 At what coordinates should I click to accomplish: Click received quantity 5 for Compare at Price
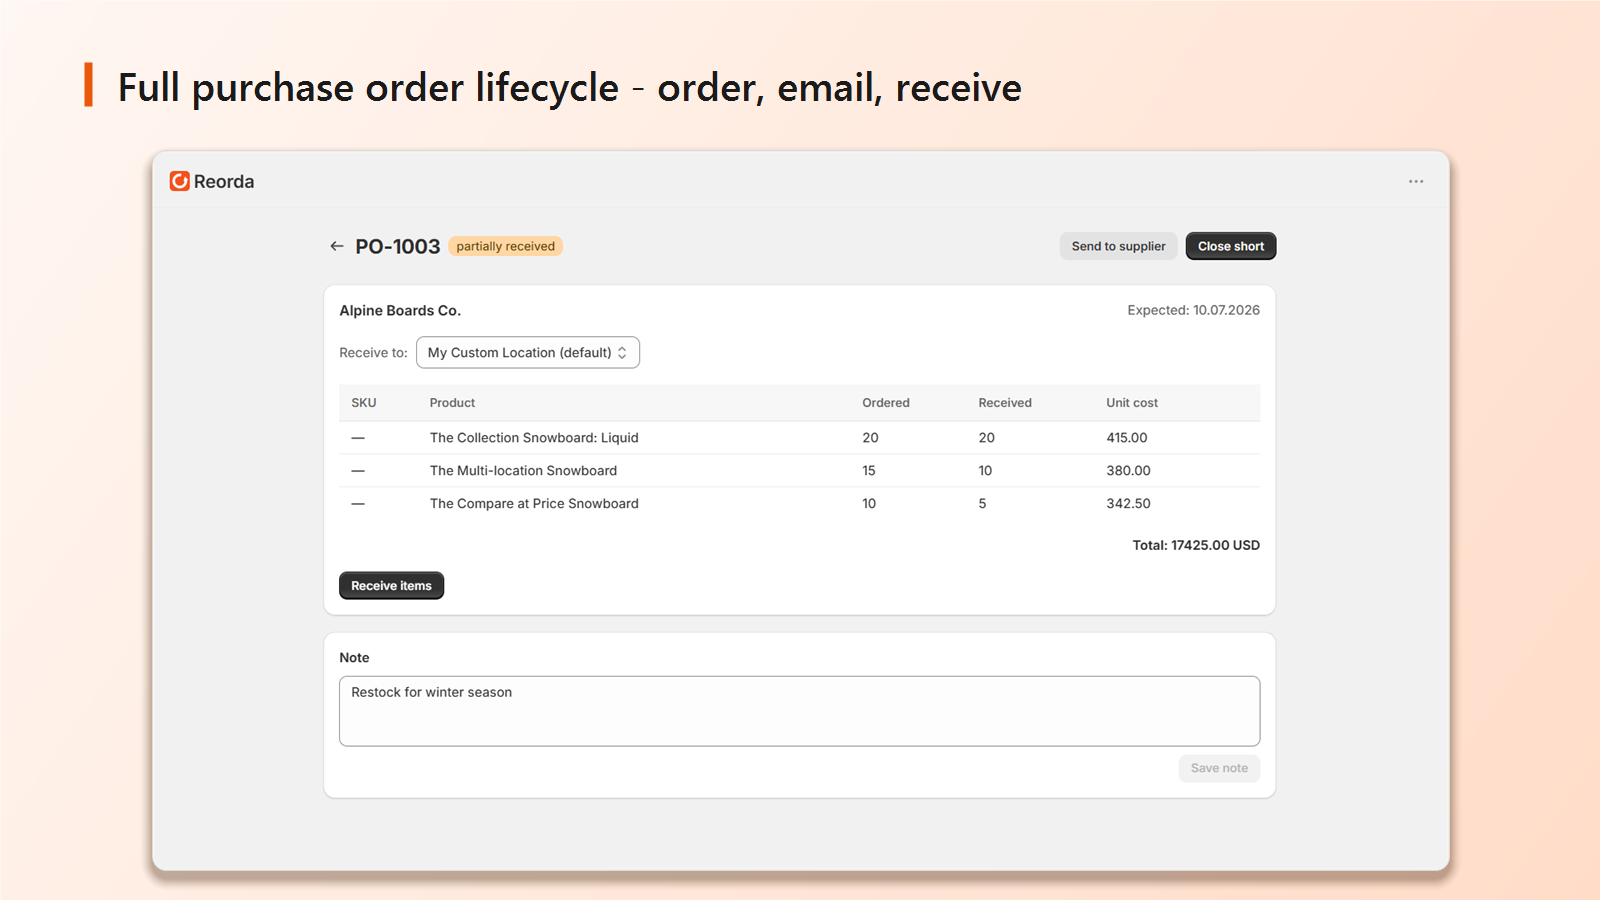pyautogui.click(x=982, y=504)
